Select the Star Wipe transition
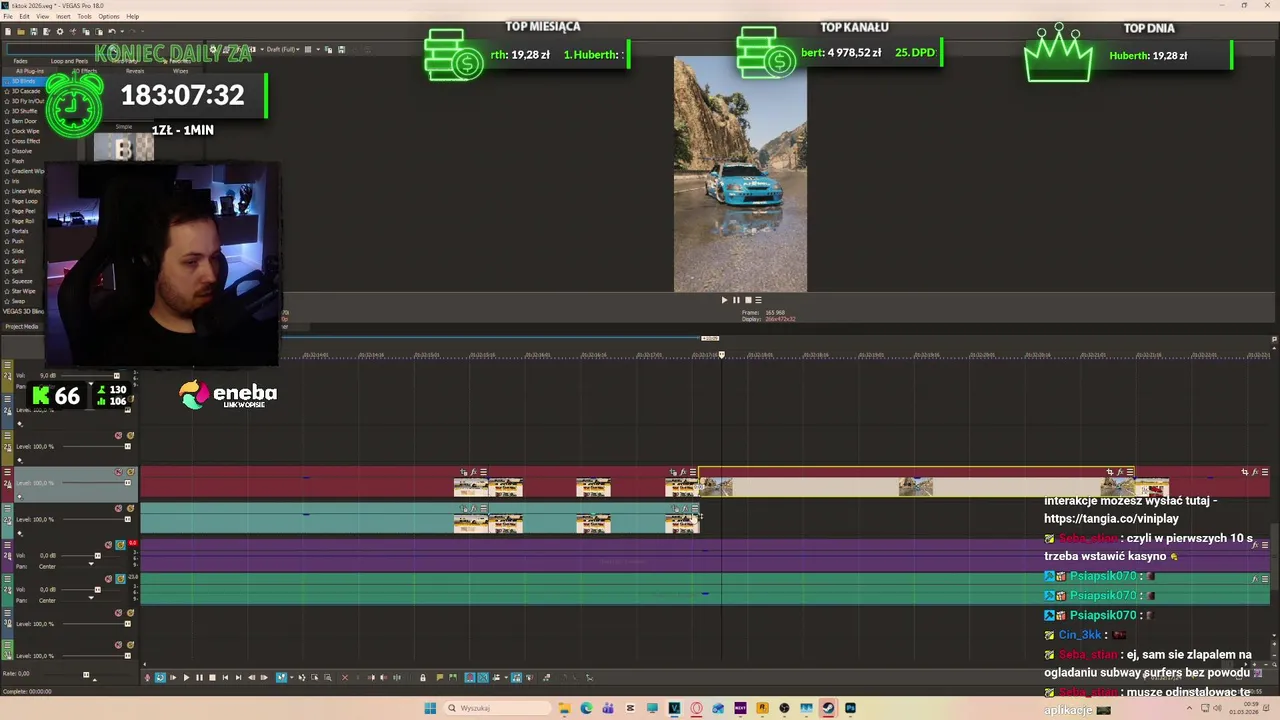1280x720 pixels. (23, 291)
